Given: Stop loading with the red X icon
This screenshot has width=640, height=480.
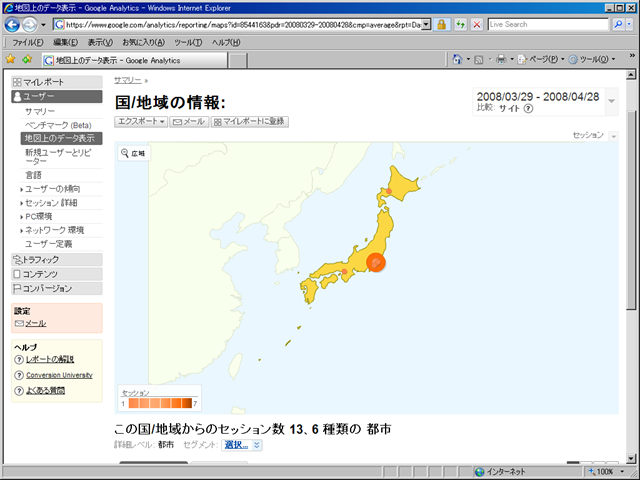Looking at the screenshot, I should point(476,25).
